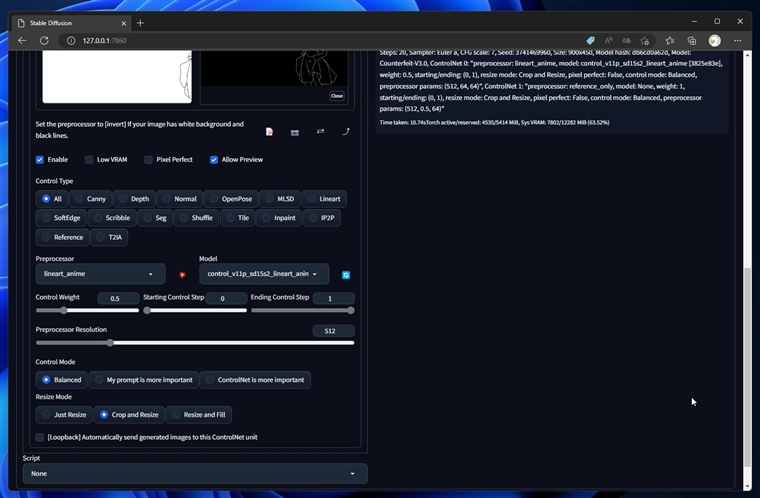Select Normal control type
This screenshot has height=498, width=760.
point(179,199)
